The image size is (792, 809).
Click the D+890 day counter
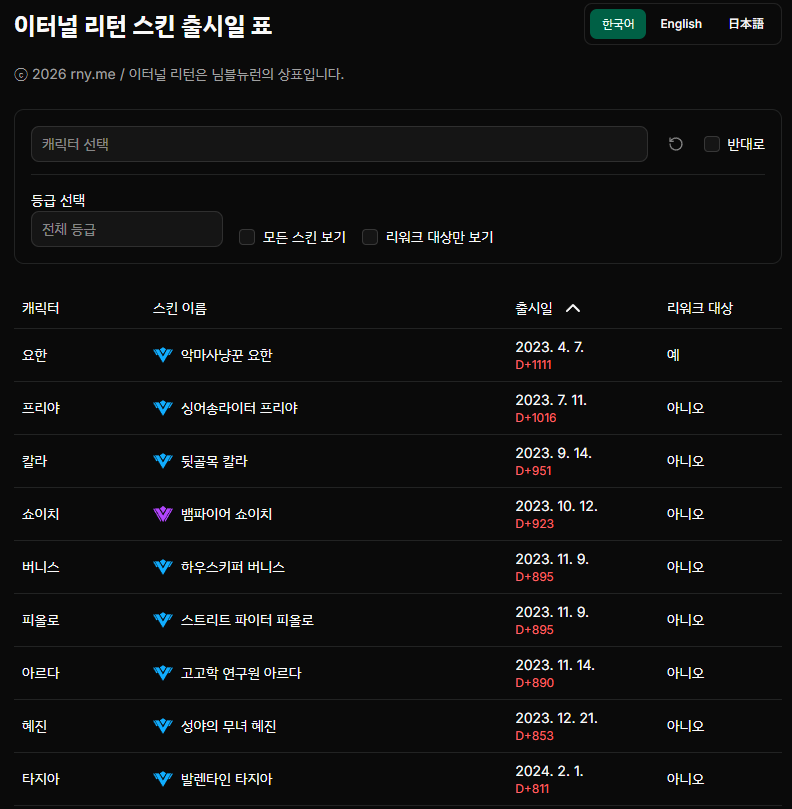[x=535, y=683]
